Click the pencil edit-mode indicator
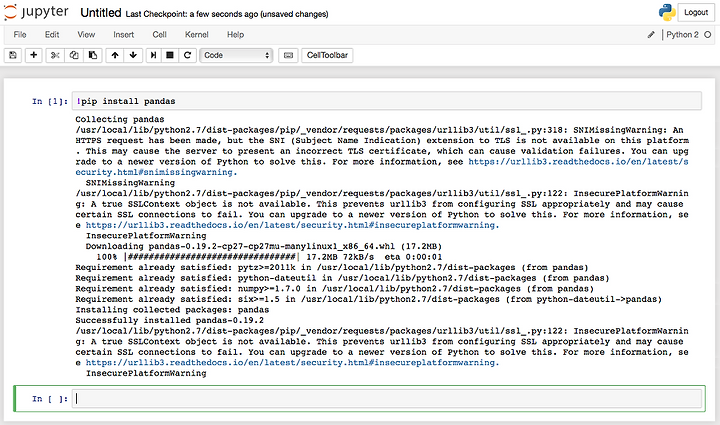The image size is (720, 425). pyautogui.click(x=651, y=35)
